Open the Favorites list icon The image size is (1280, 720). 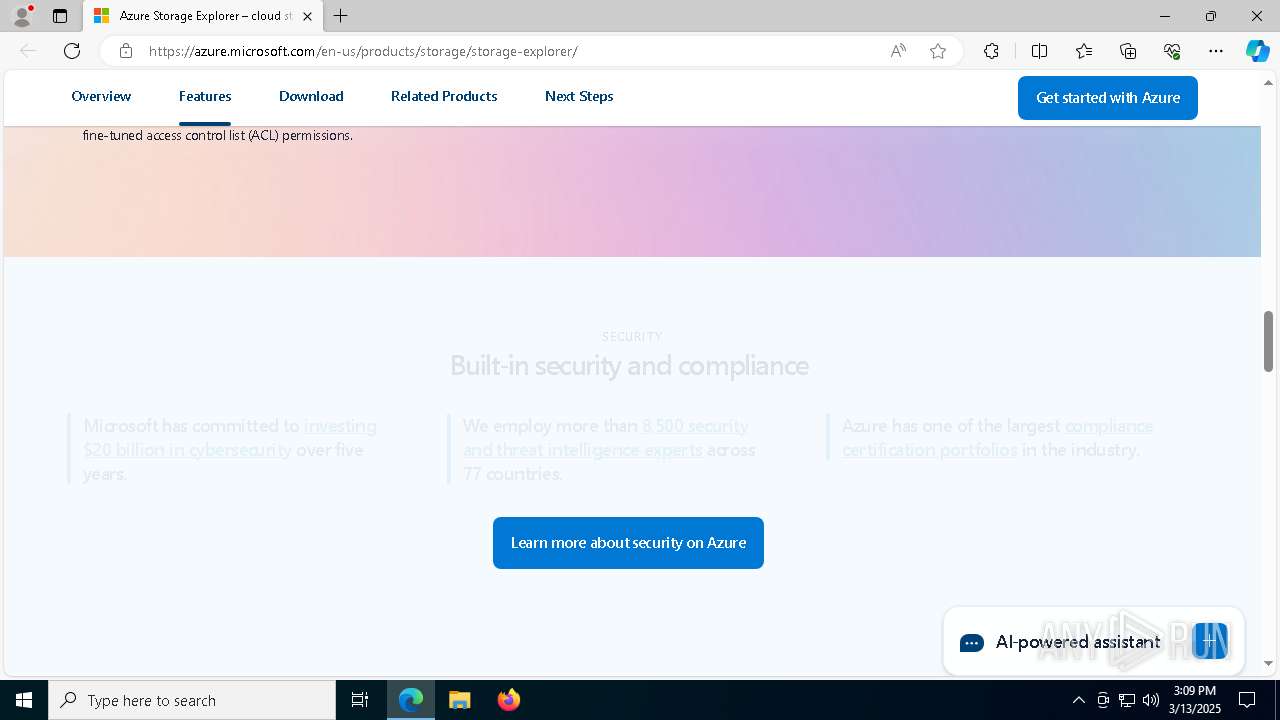pos(1084,51)
